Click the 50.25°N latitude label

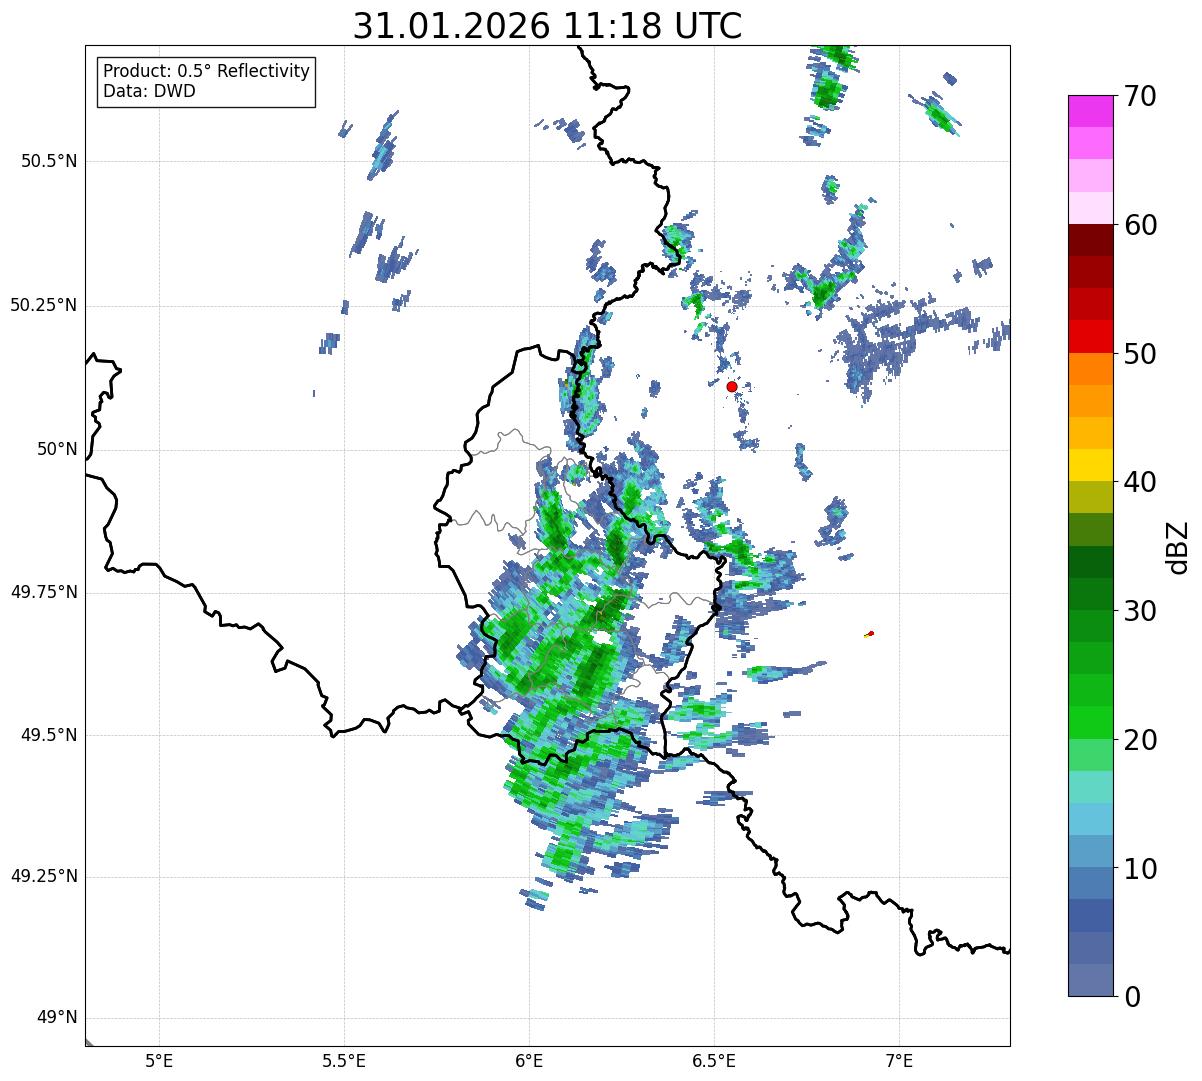tap(43, 305)
